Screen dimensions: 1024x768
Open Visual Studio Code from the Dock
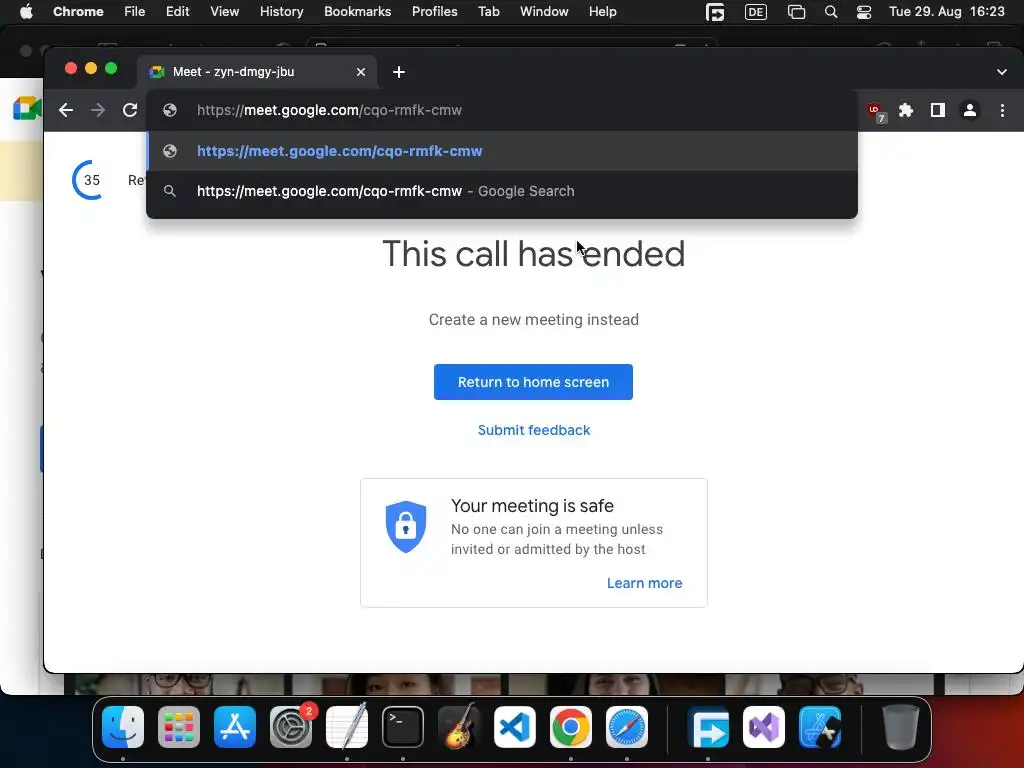515,727
